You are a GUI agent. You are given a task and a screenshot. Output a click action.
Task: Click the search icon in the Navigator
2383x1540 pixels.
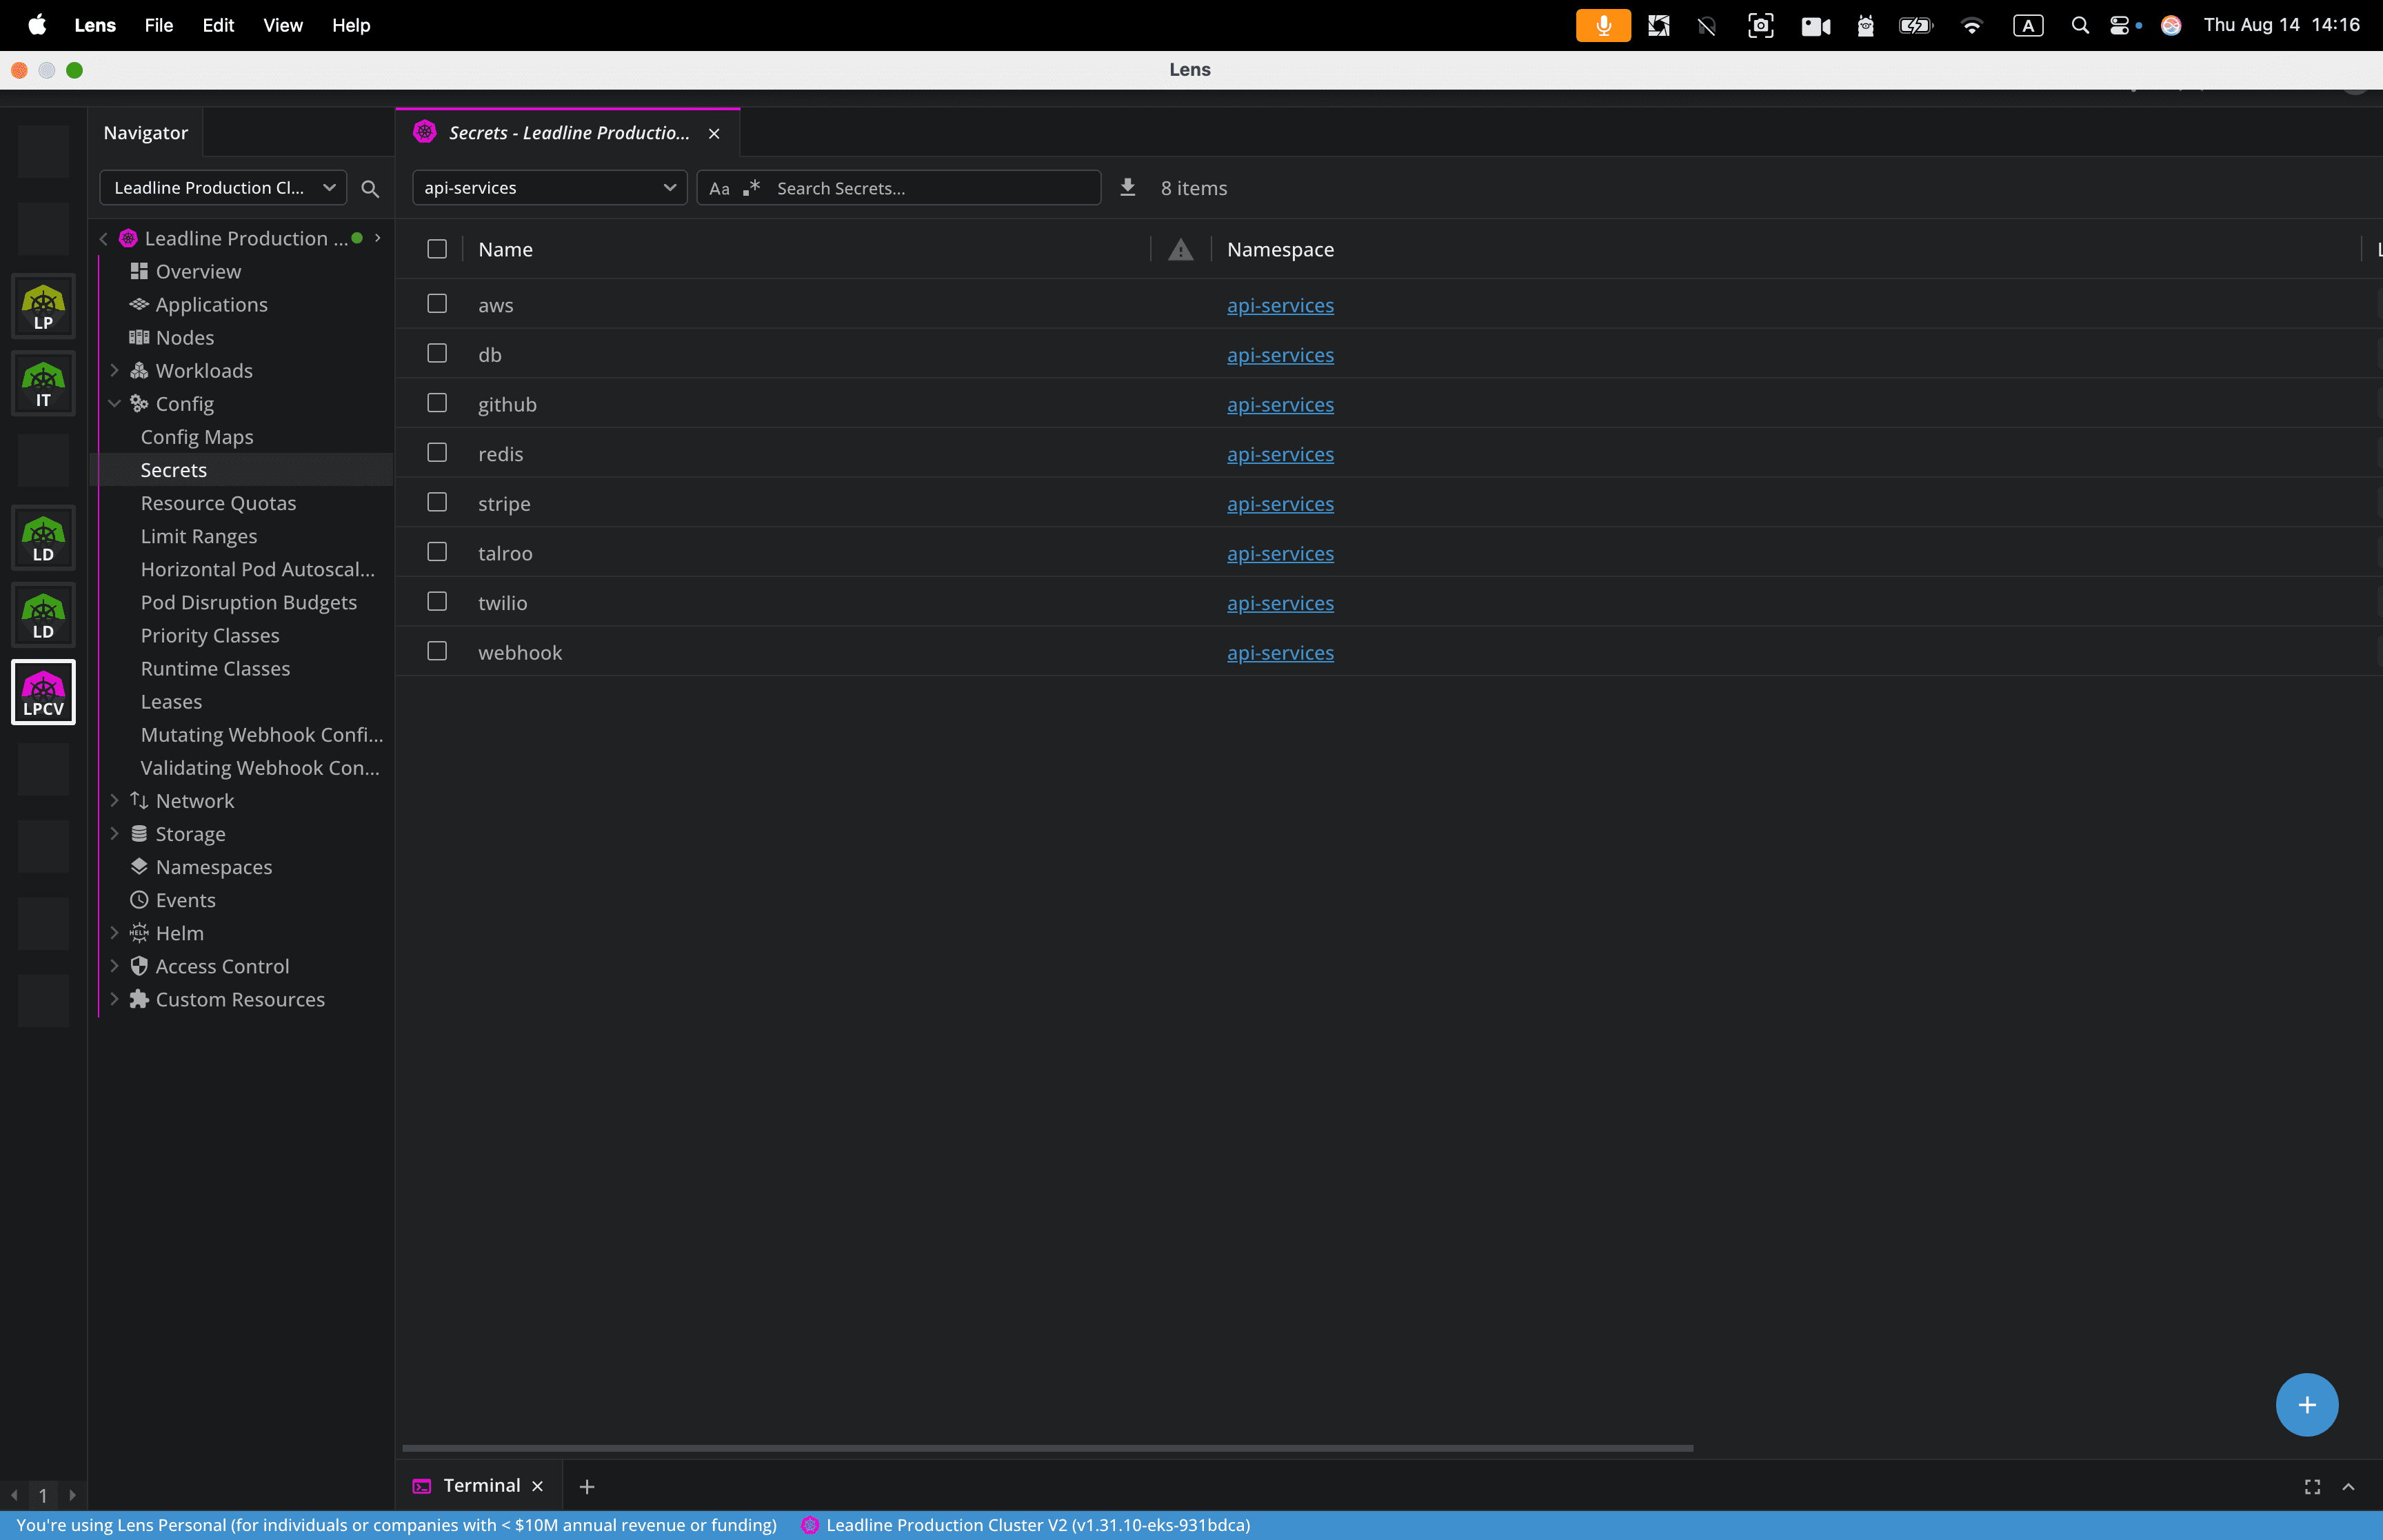pos(369,188)
